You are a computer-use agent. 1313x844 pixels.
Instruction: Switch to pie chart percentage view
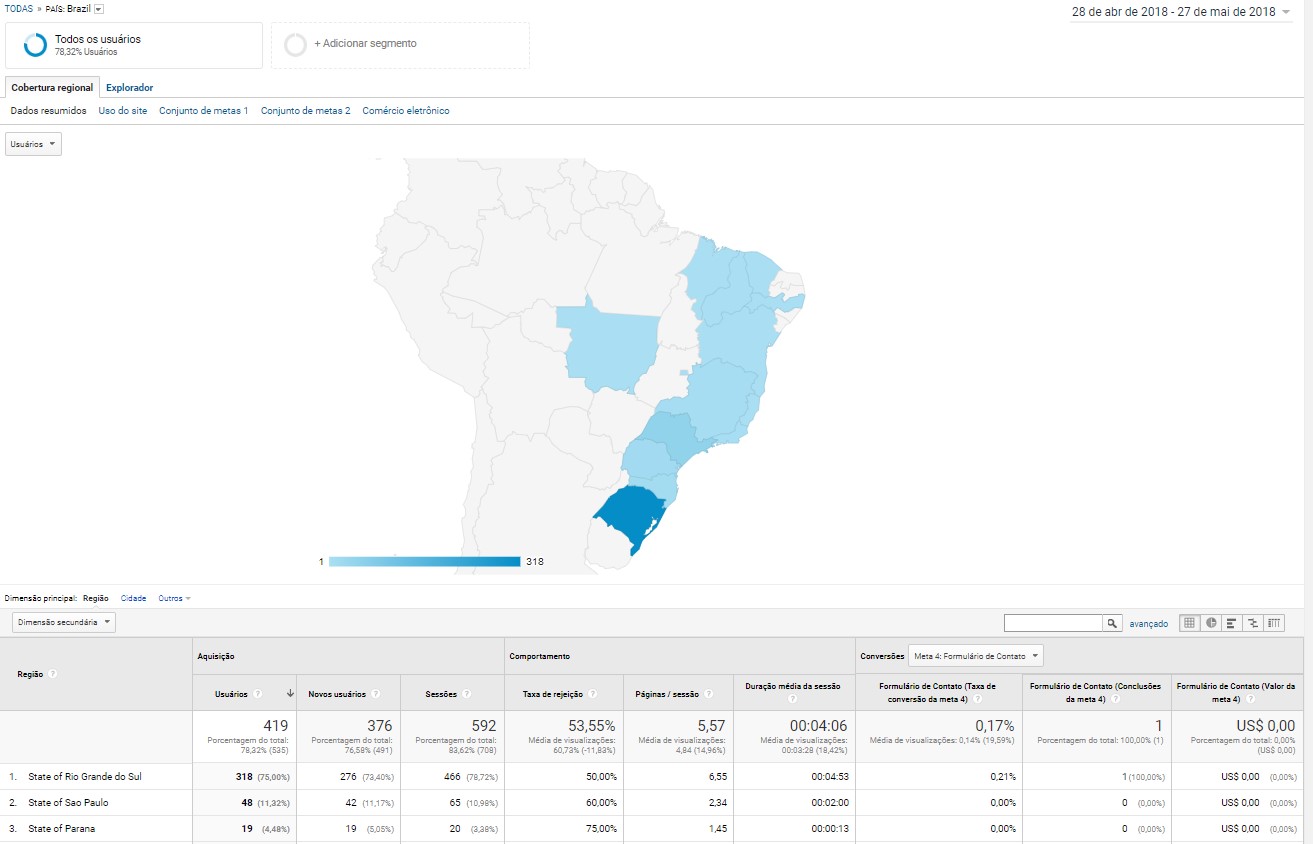pyautogui.click(x=1211, y=623)
